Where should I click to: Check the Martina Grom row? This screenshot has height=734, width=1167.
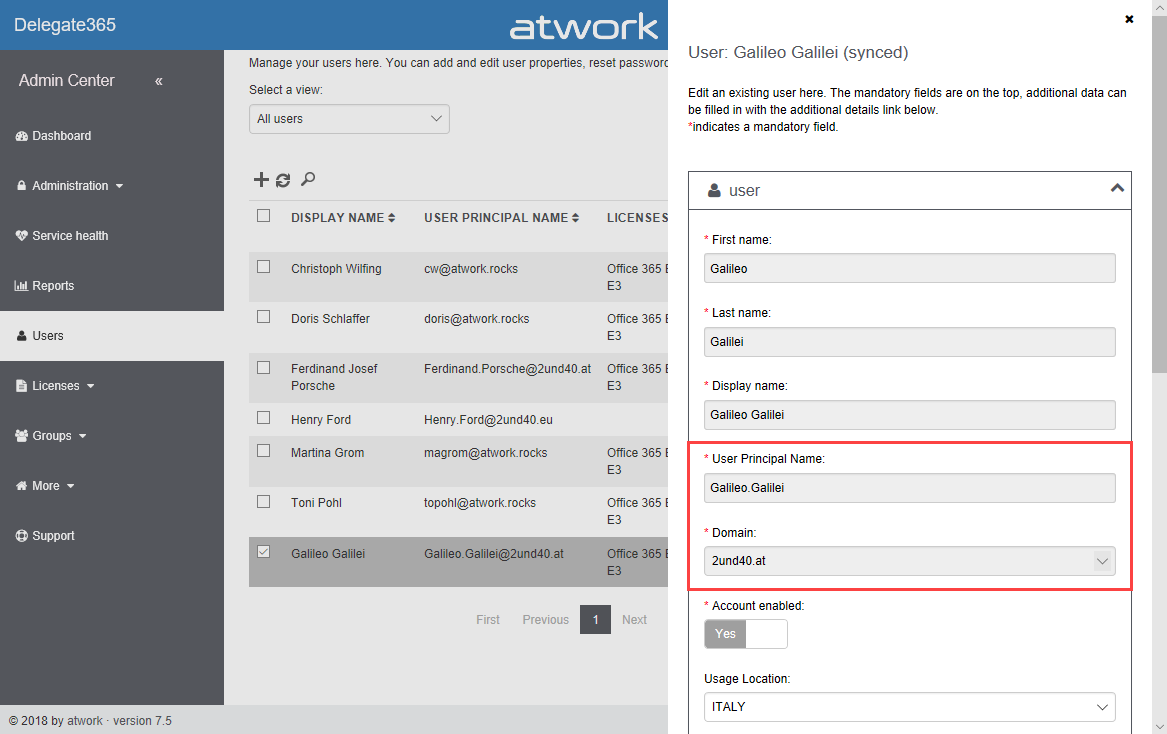click(263, 450)
